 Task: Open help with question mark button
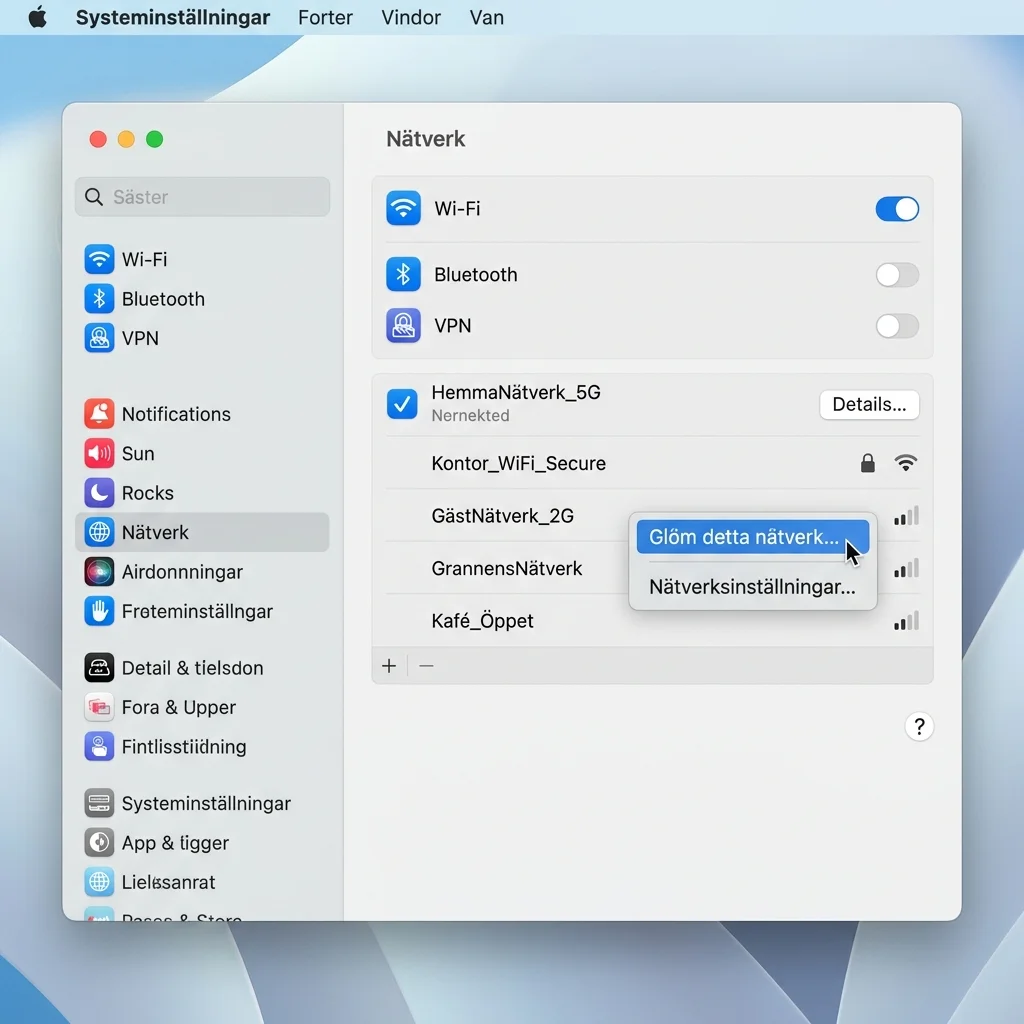point(919,726)
